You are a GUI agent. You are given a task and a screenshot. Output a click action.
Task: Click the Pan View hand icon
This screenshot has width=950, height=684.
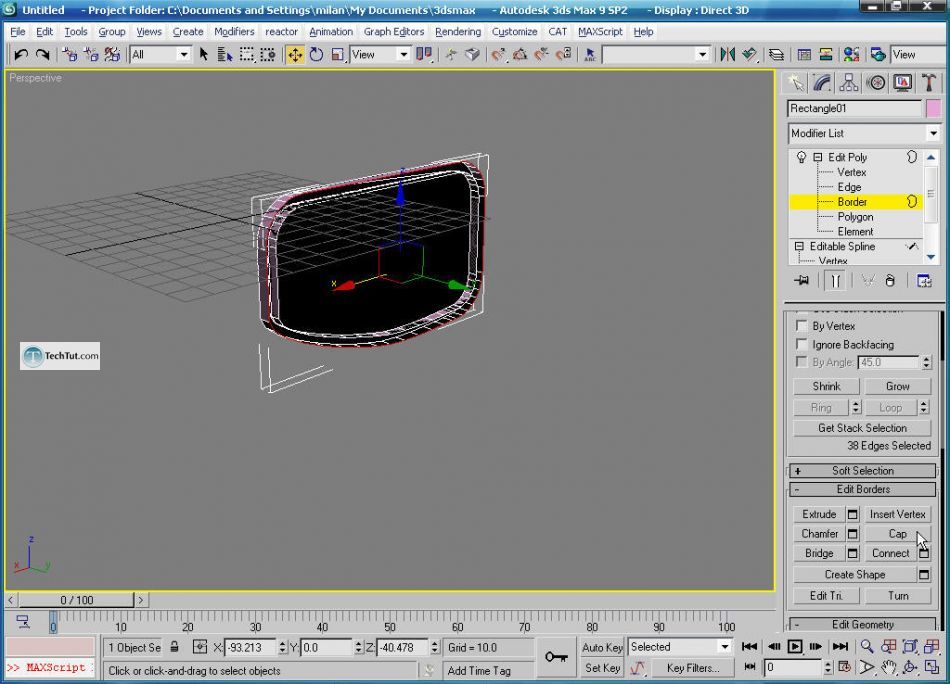point(889,668)
